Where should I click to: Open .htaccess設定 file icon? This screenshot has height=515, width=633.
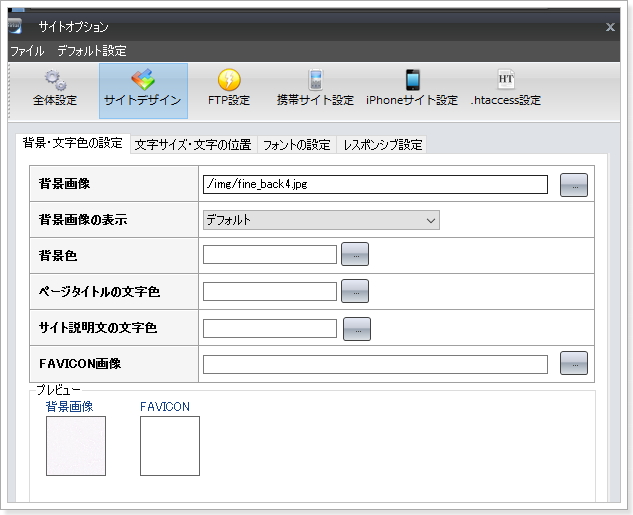505,89
